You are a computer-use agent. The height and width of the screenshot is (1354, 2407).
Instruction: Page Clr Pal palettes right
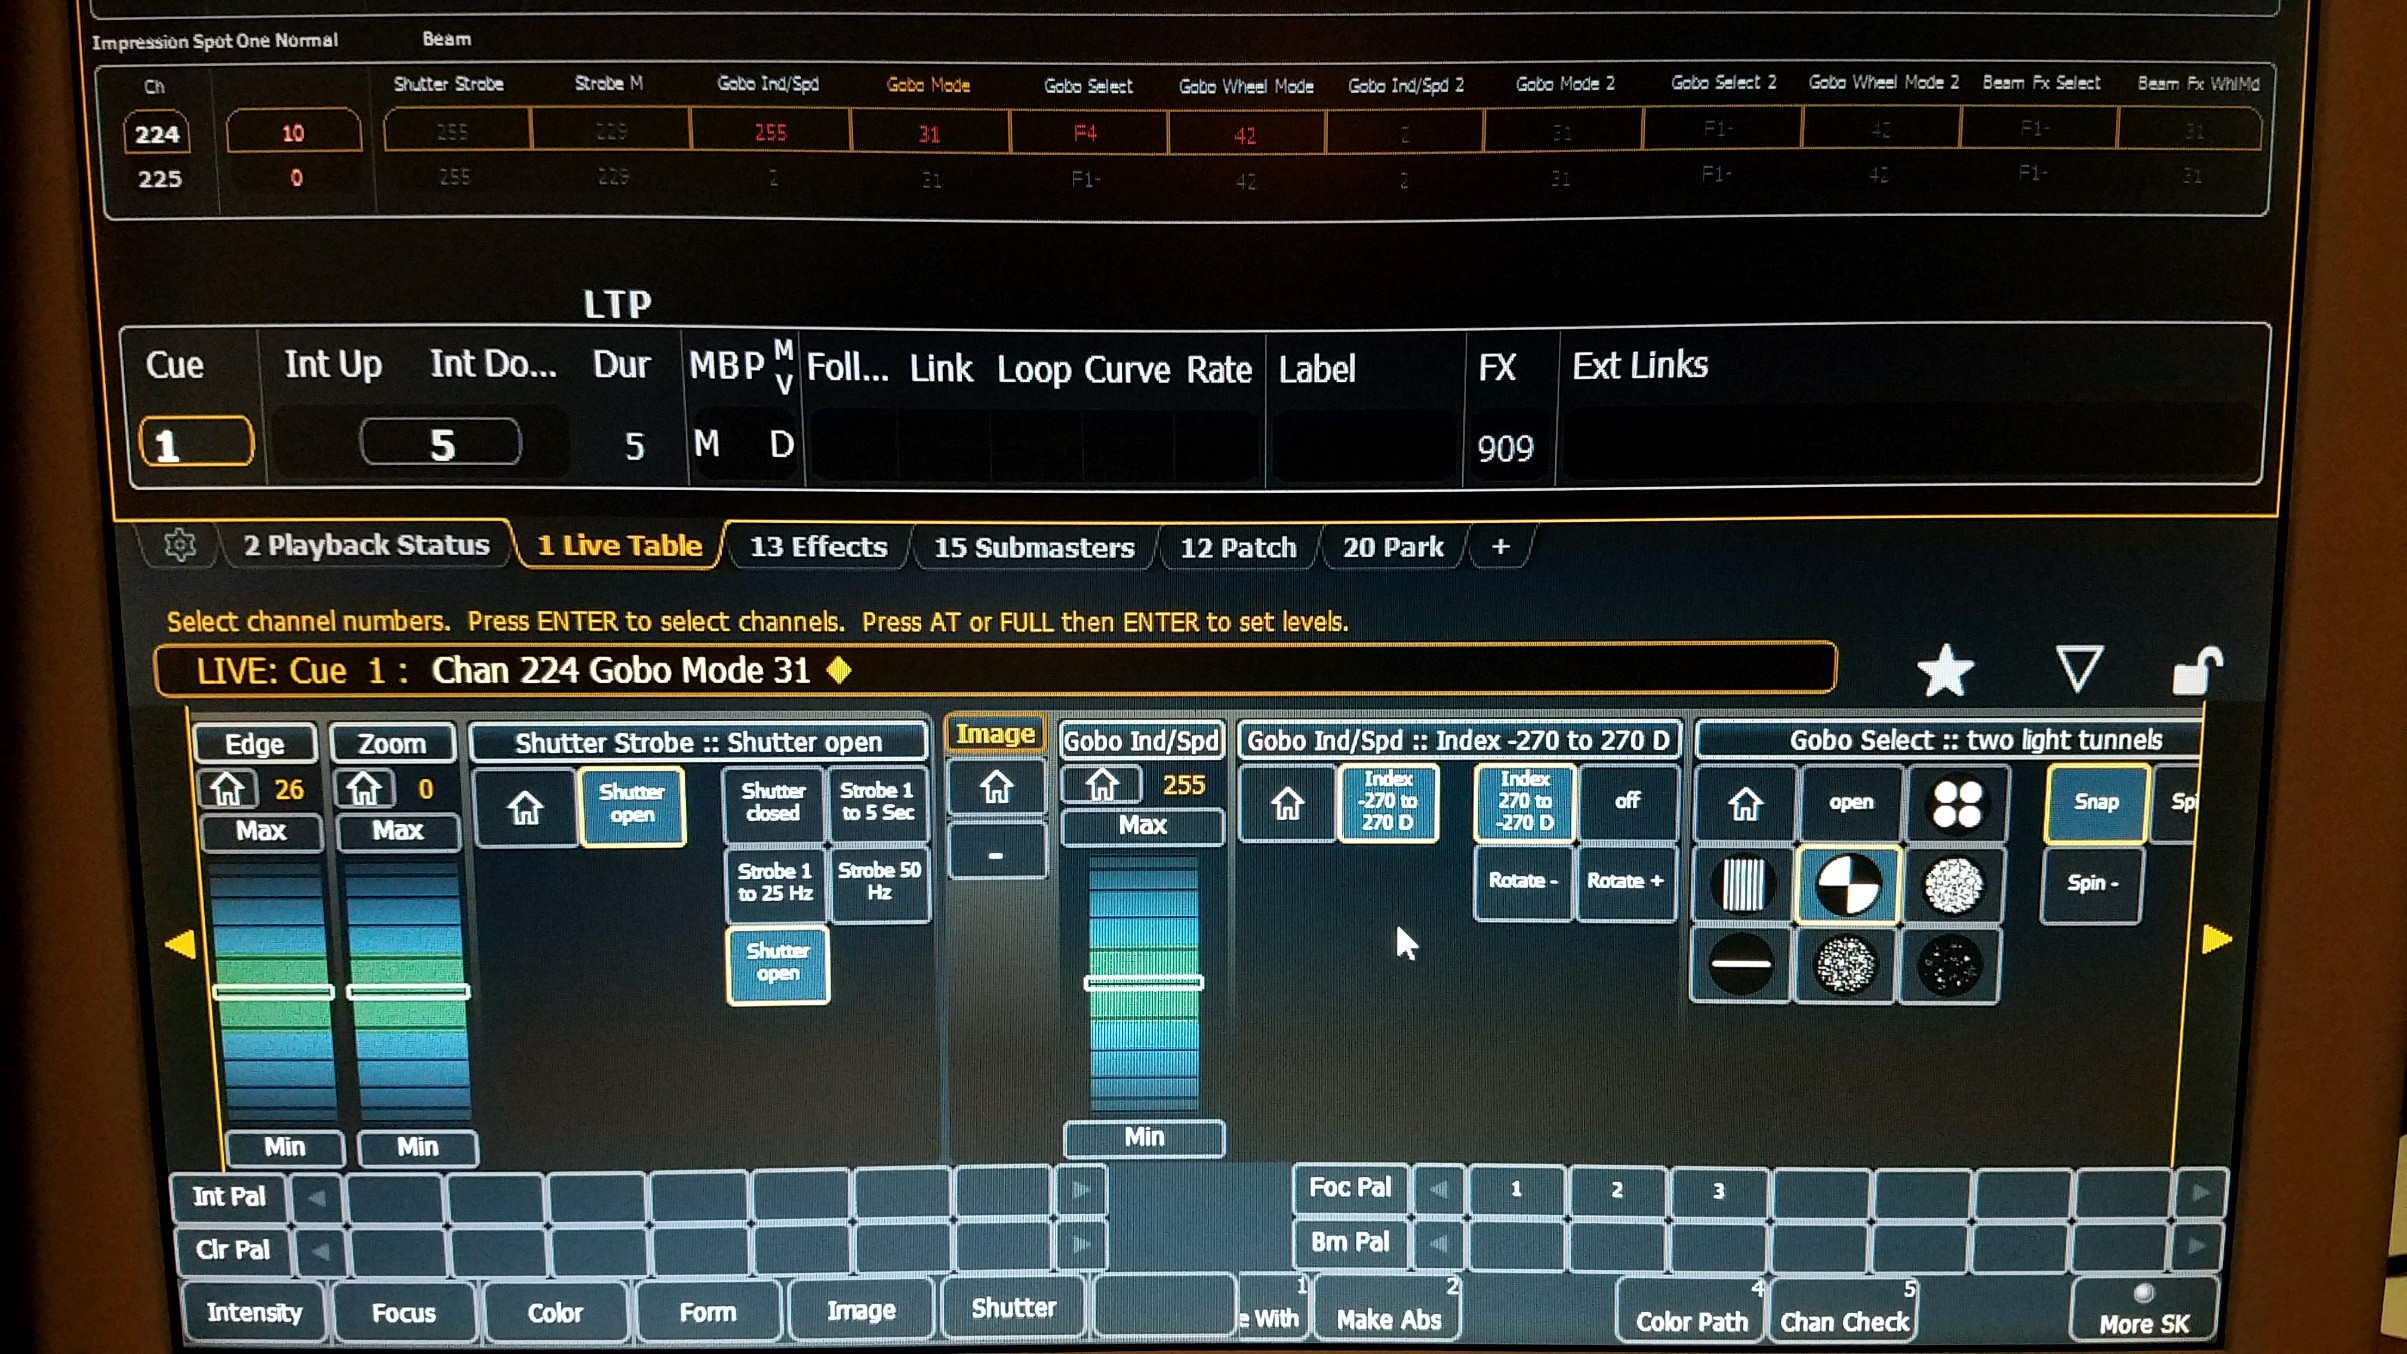coord(1081,1245)
